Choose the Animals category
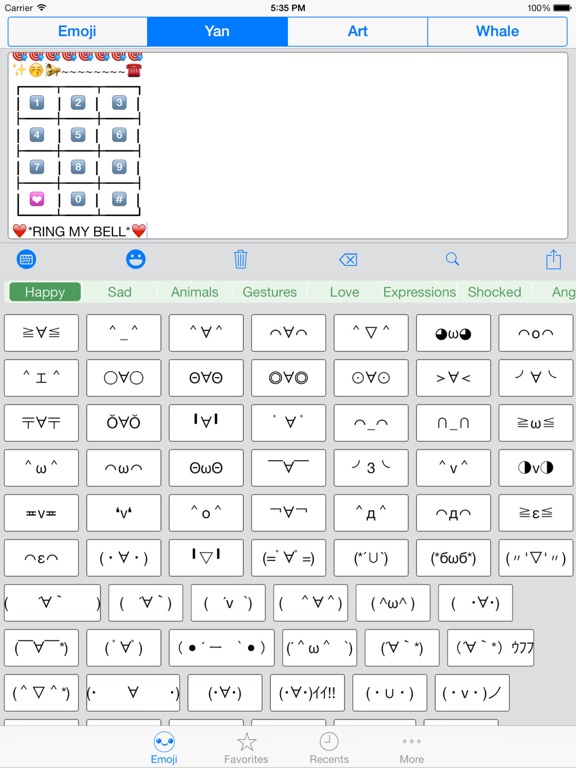Screen dimensions: 576x768 click(194, 292)
